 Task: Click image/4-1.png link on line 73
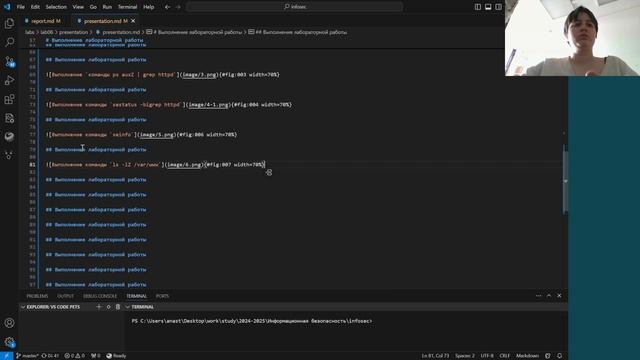coord(209,104)
